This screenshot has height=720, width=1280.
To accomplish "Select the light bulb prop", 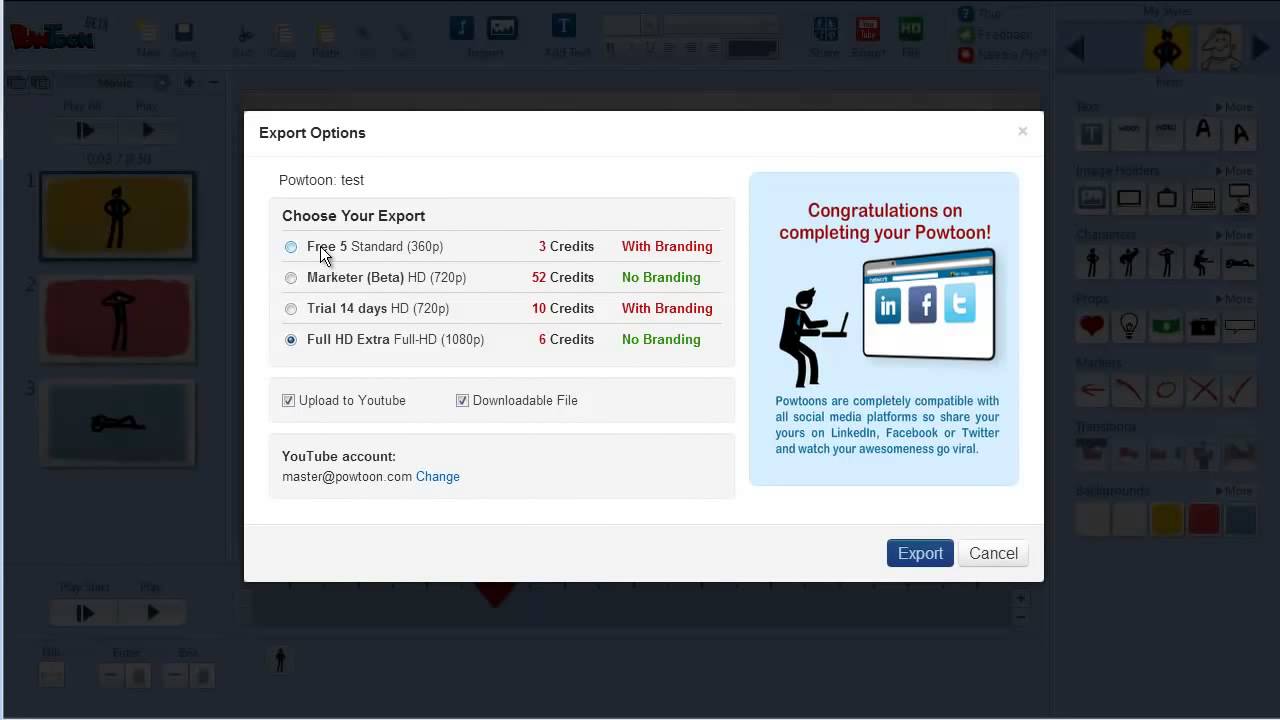I will (1129, 326).
